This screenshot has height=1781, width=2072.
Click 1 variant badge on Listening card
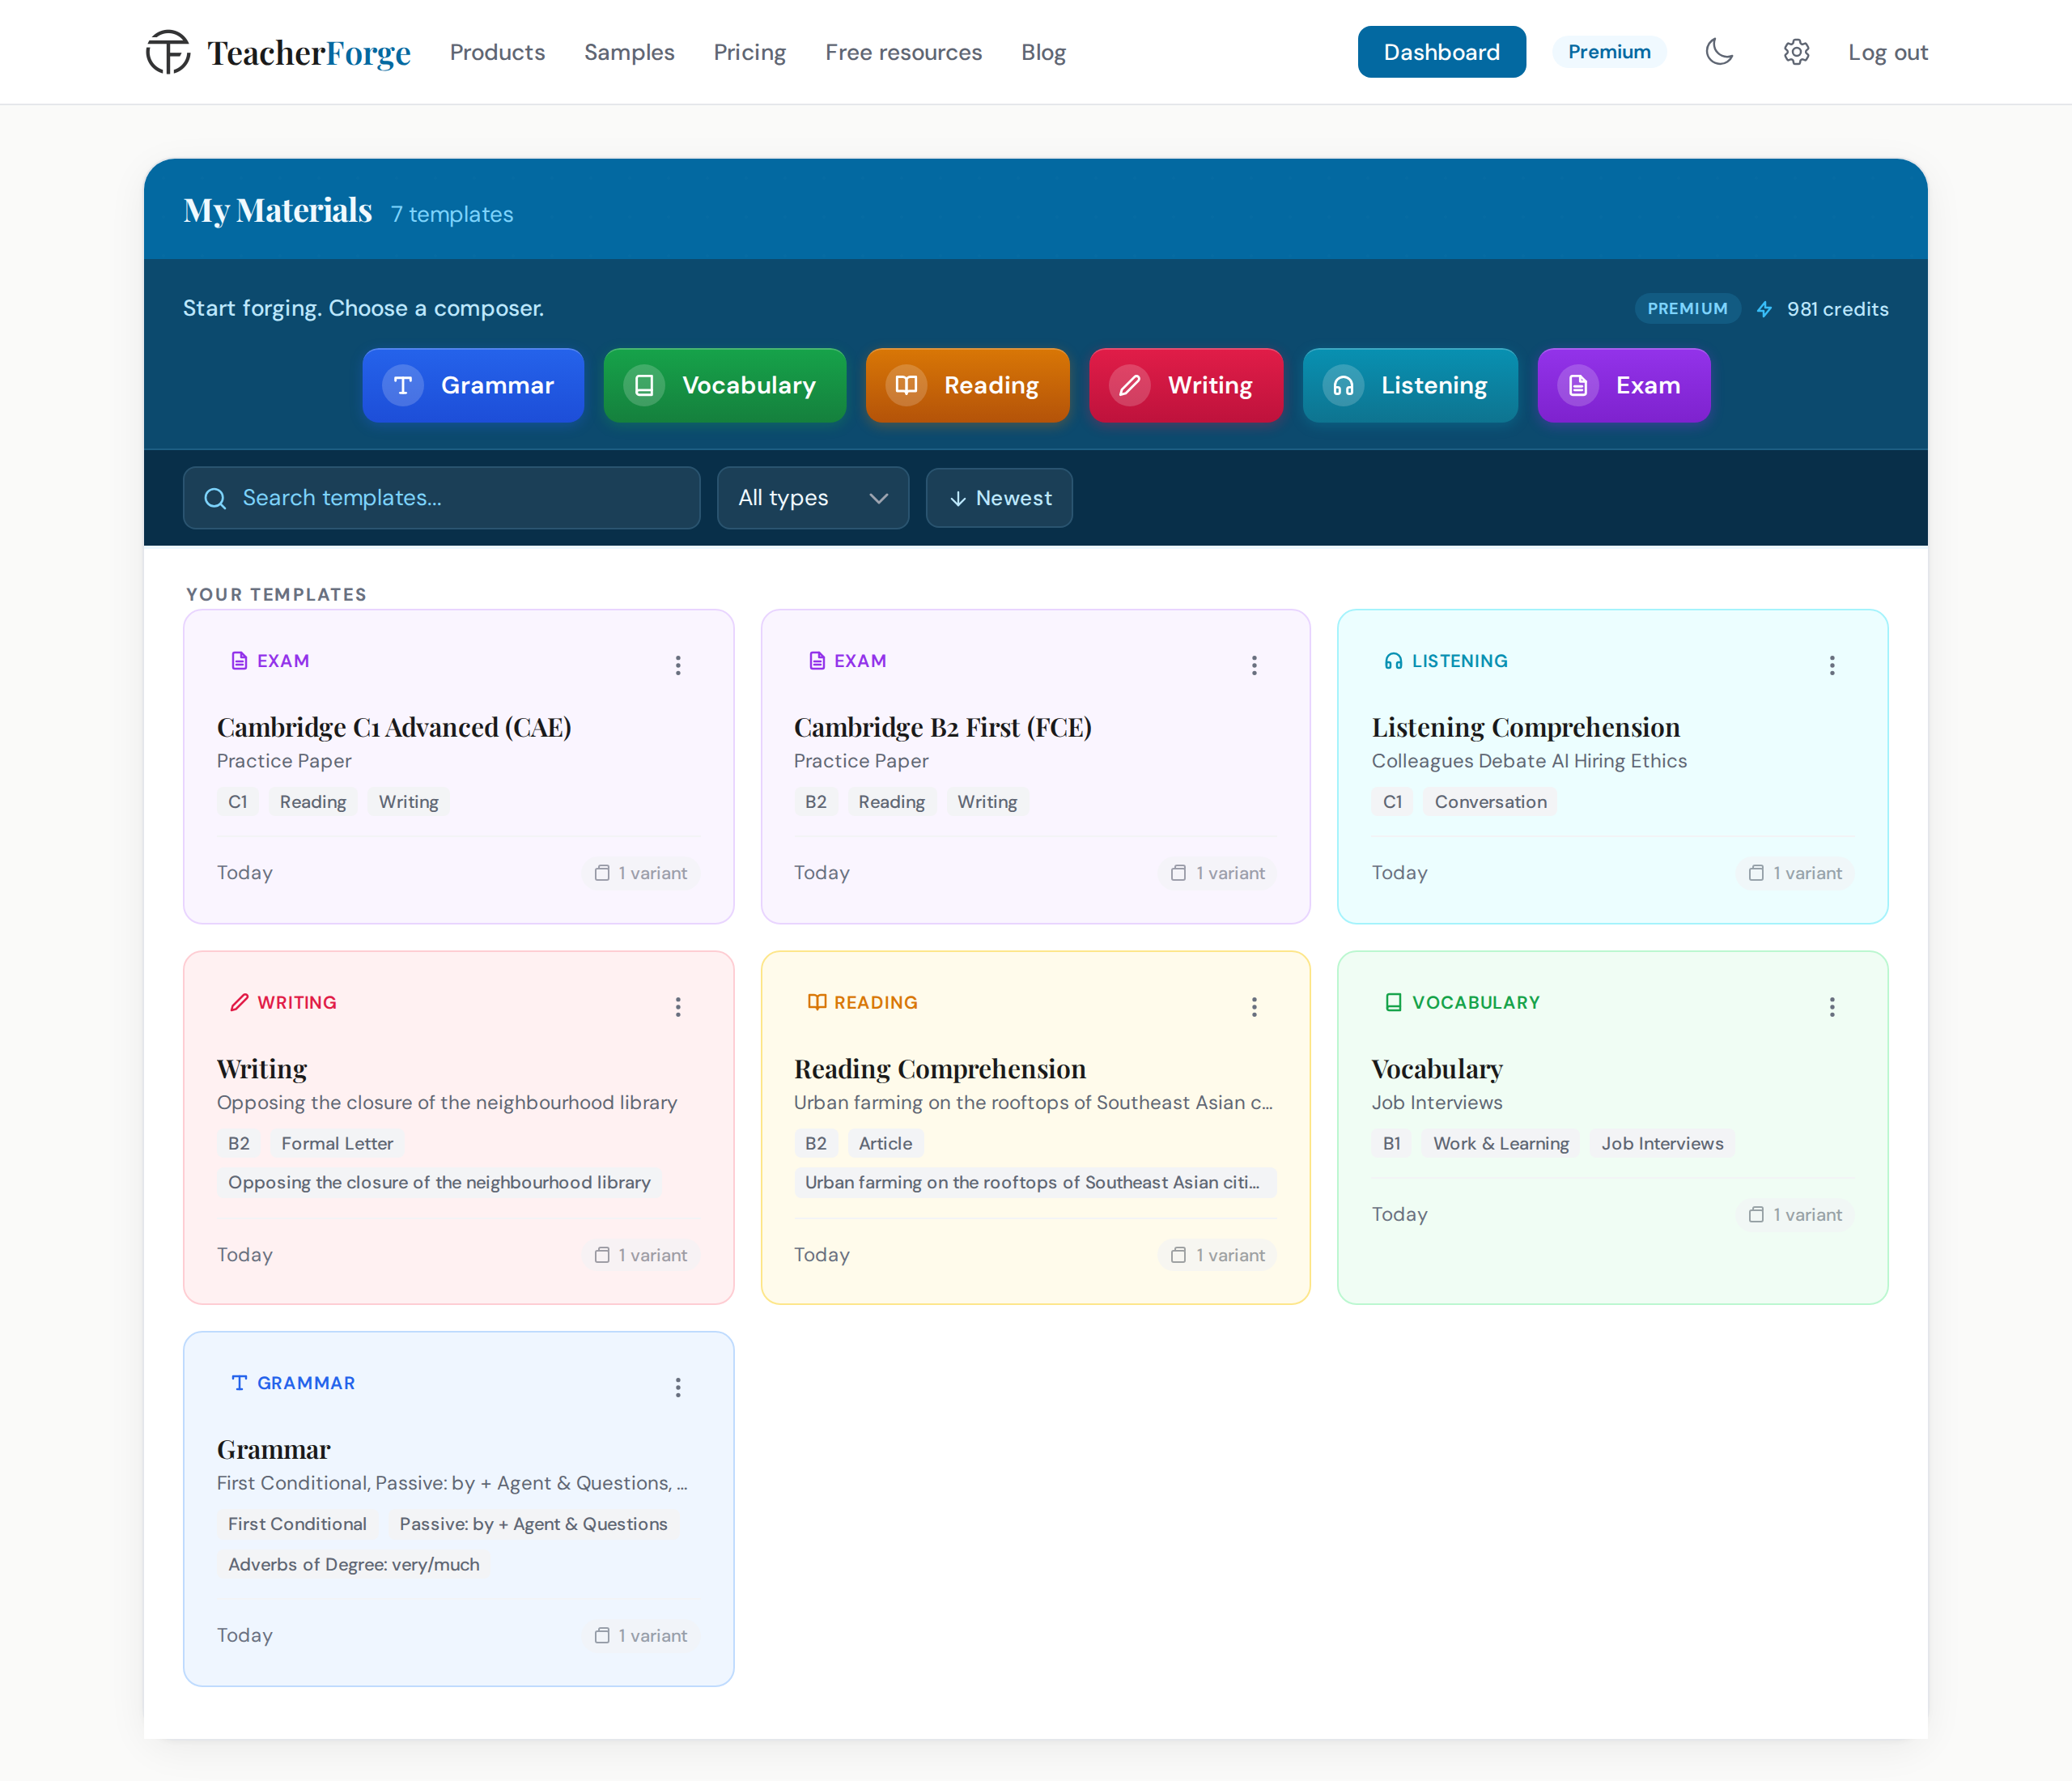click(1795, 873)
